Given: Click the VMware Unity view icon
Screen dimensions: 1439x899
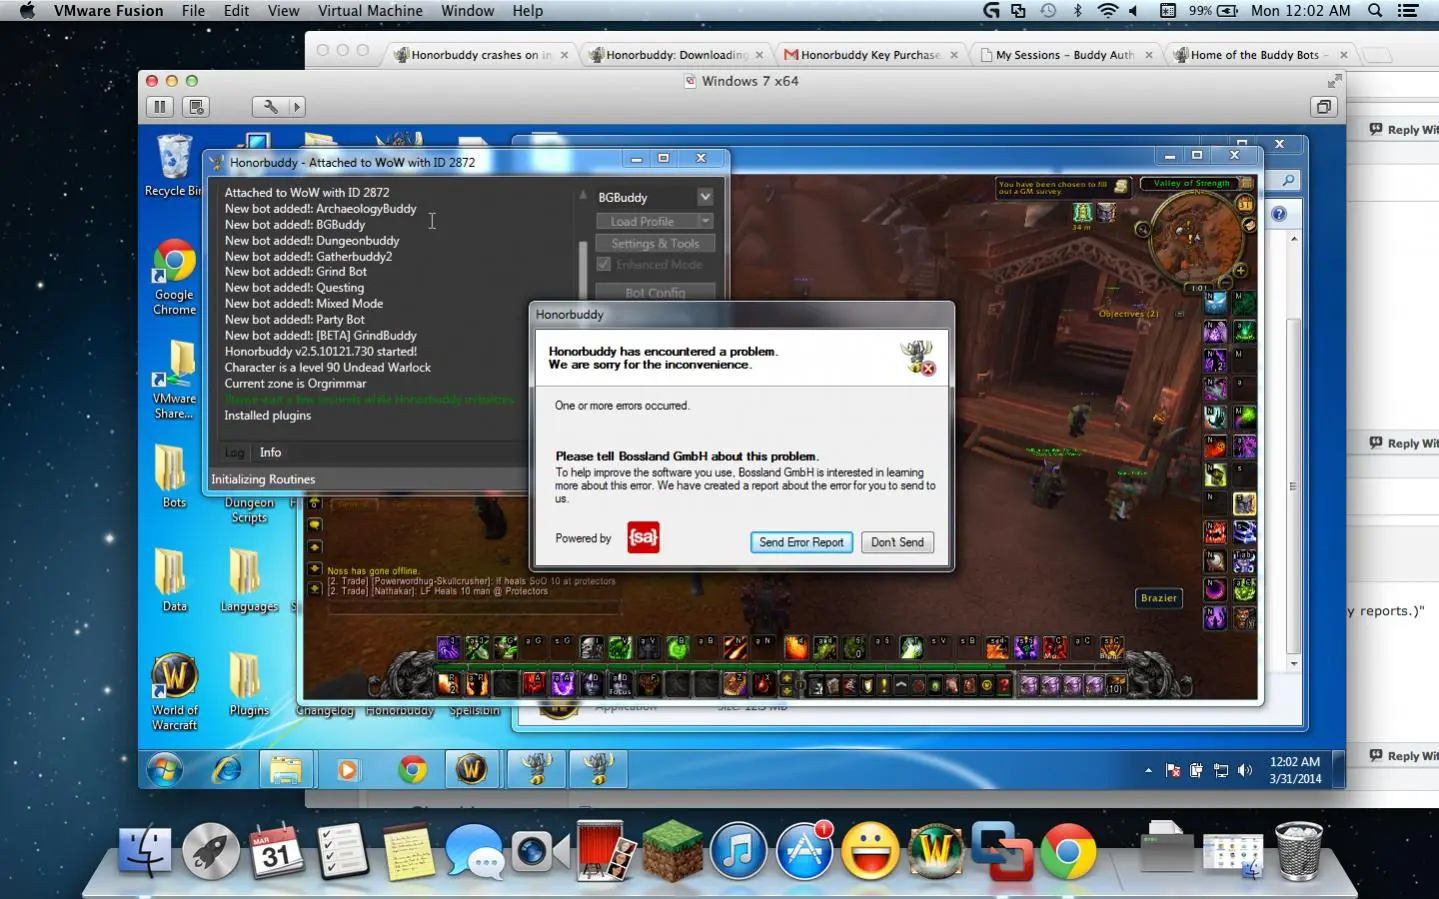Looking at the screenshot, I should click(x=1324, y=106).
